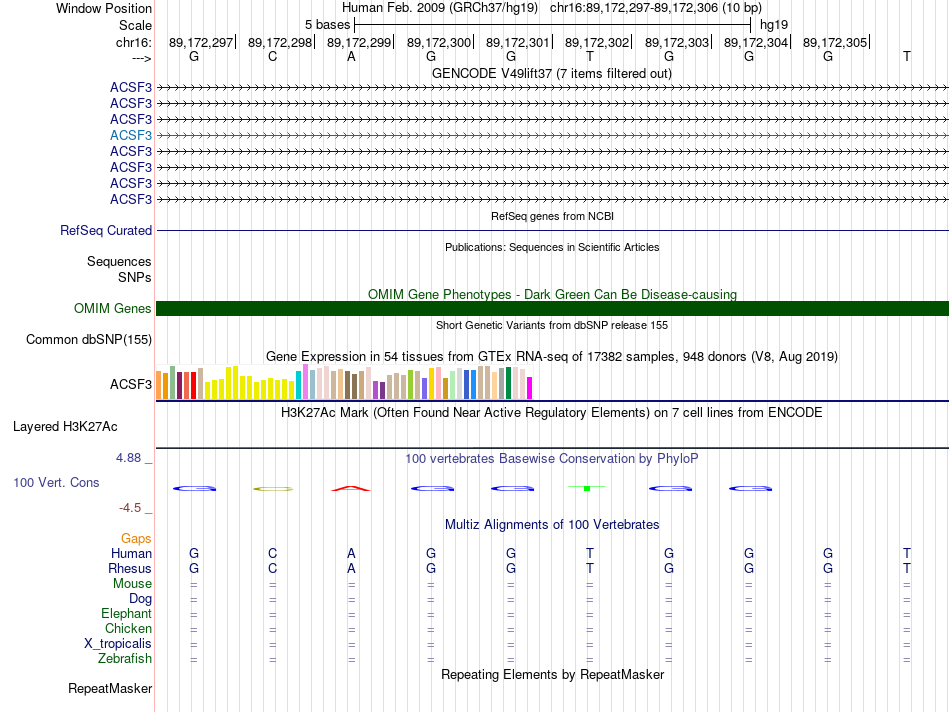The image size is (950, 712).
Task: Click the dark green OMIM gene bar
Action: click(x=552, y=308)
